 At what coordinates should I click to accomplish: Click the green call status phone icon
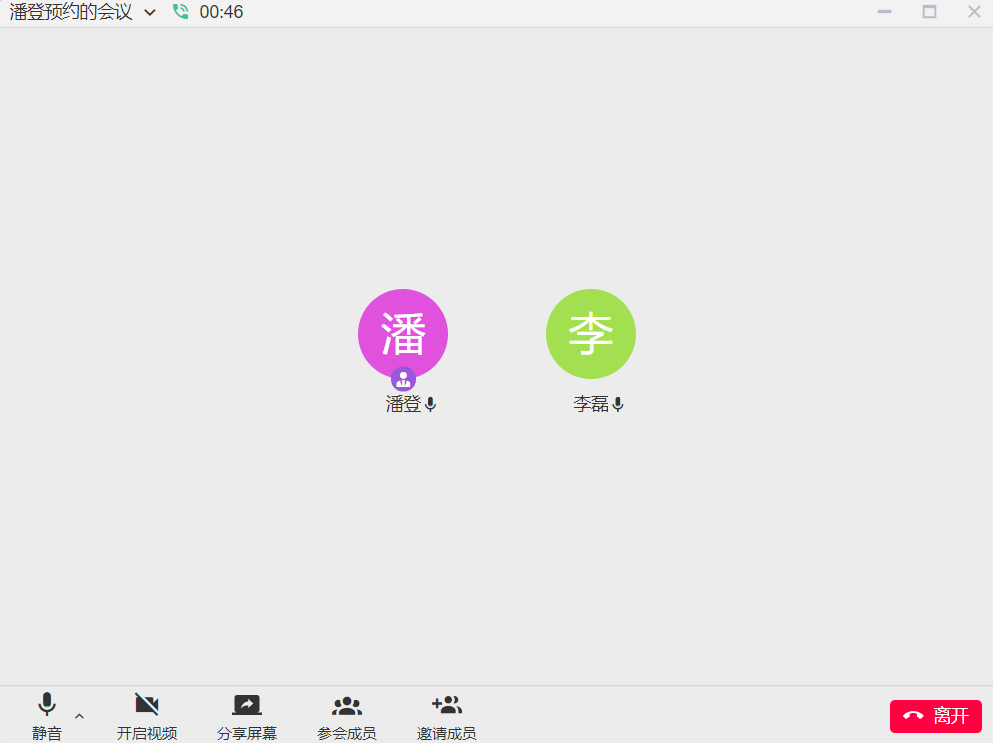coord(180,12)
